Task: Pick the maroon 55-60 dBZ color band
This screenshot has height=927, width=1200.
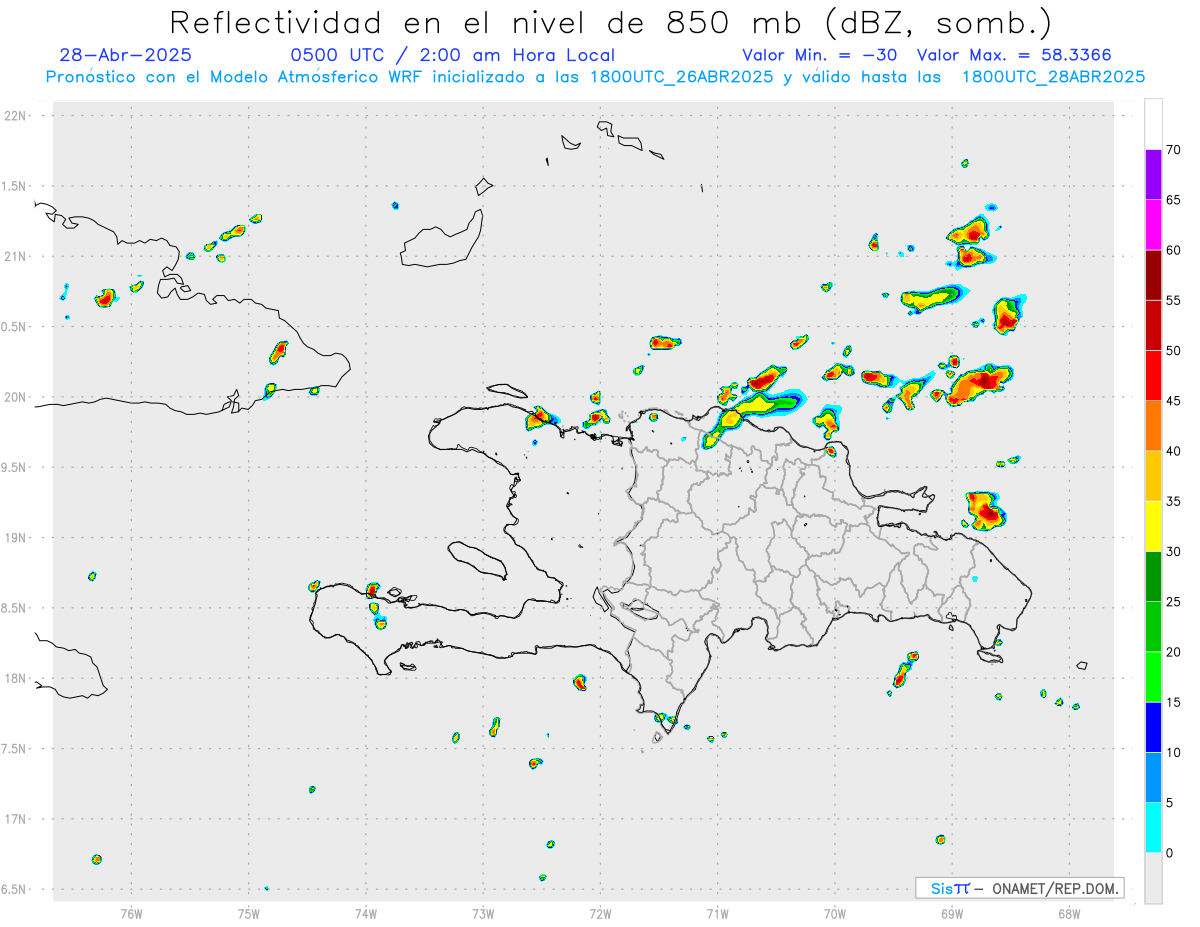Action: [1153, 275]
